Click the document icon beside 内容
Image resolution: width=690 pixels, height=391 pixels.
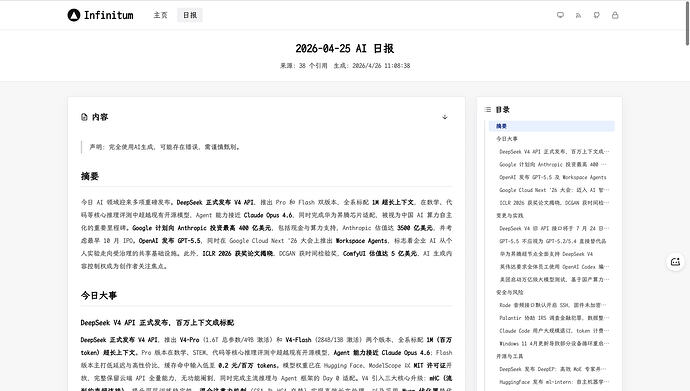84,117
